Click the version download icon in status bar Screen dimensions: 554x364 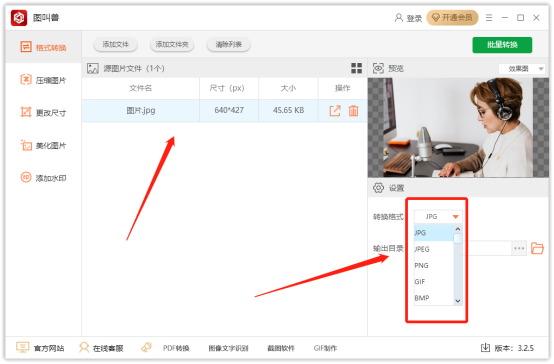pyautogui.click(x=485, y=348)
